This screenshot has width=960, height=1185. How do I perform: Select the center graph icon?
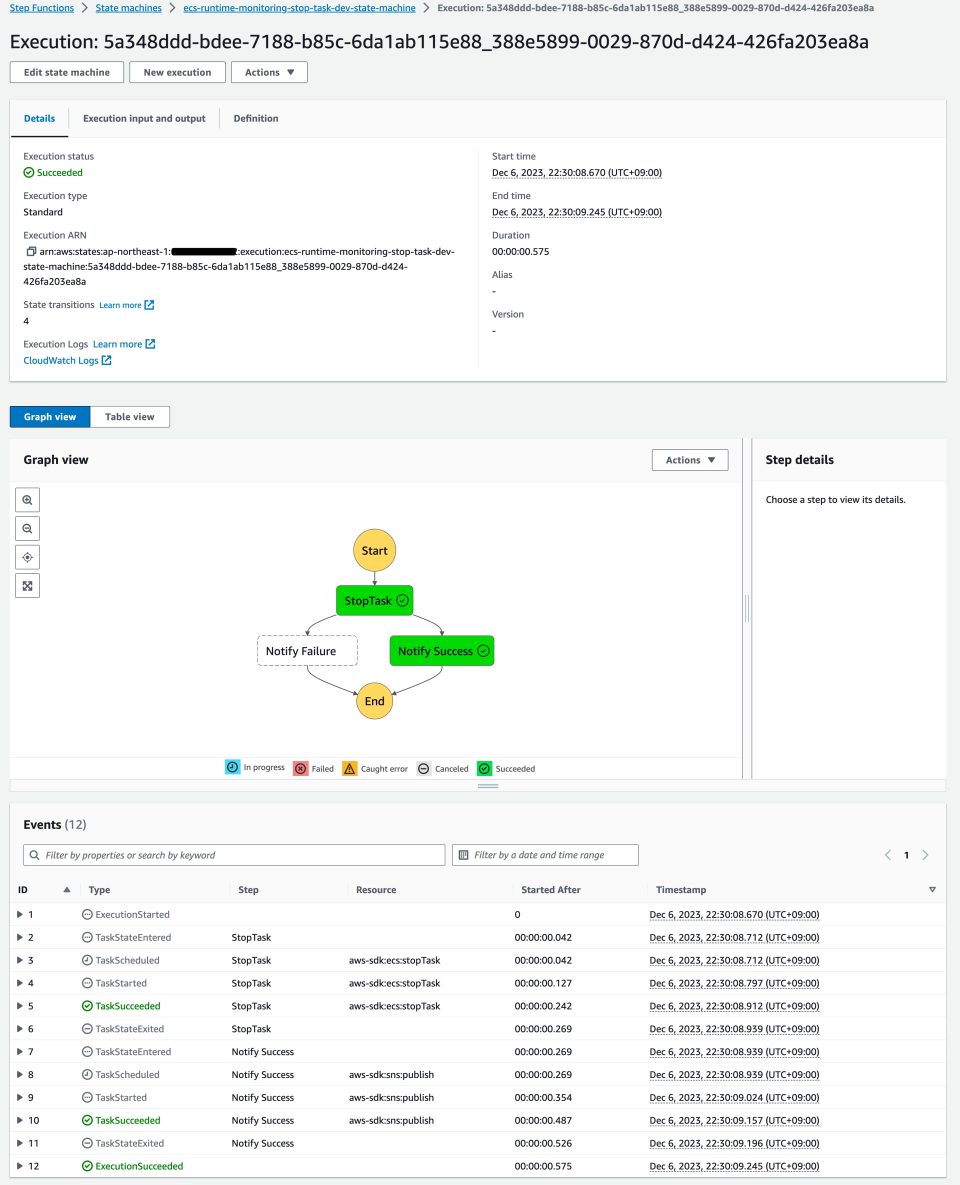click(x=27, y=557)
